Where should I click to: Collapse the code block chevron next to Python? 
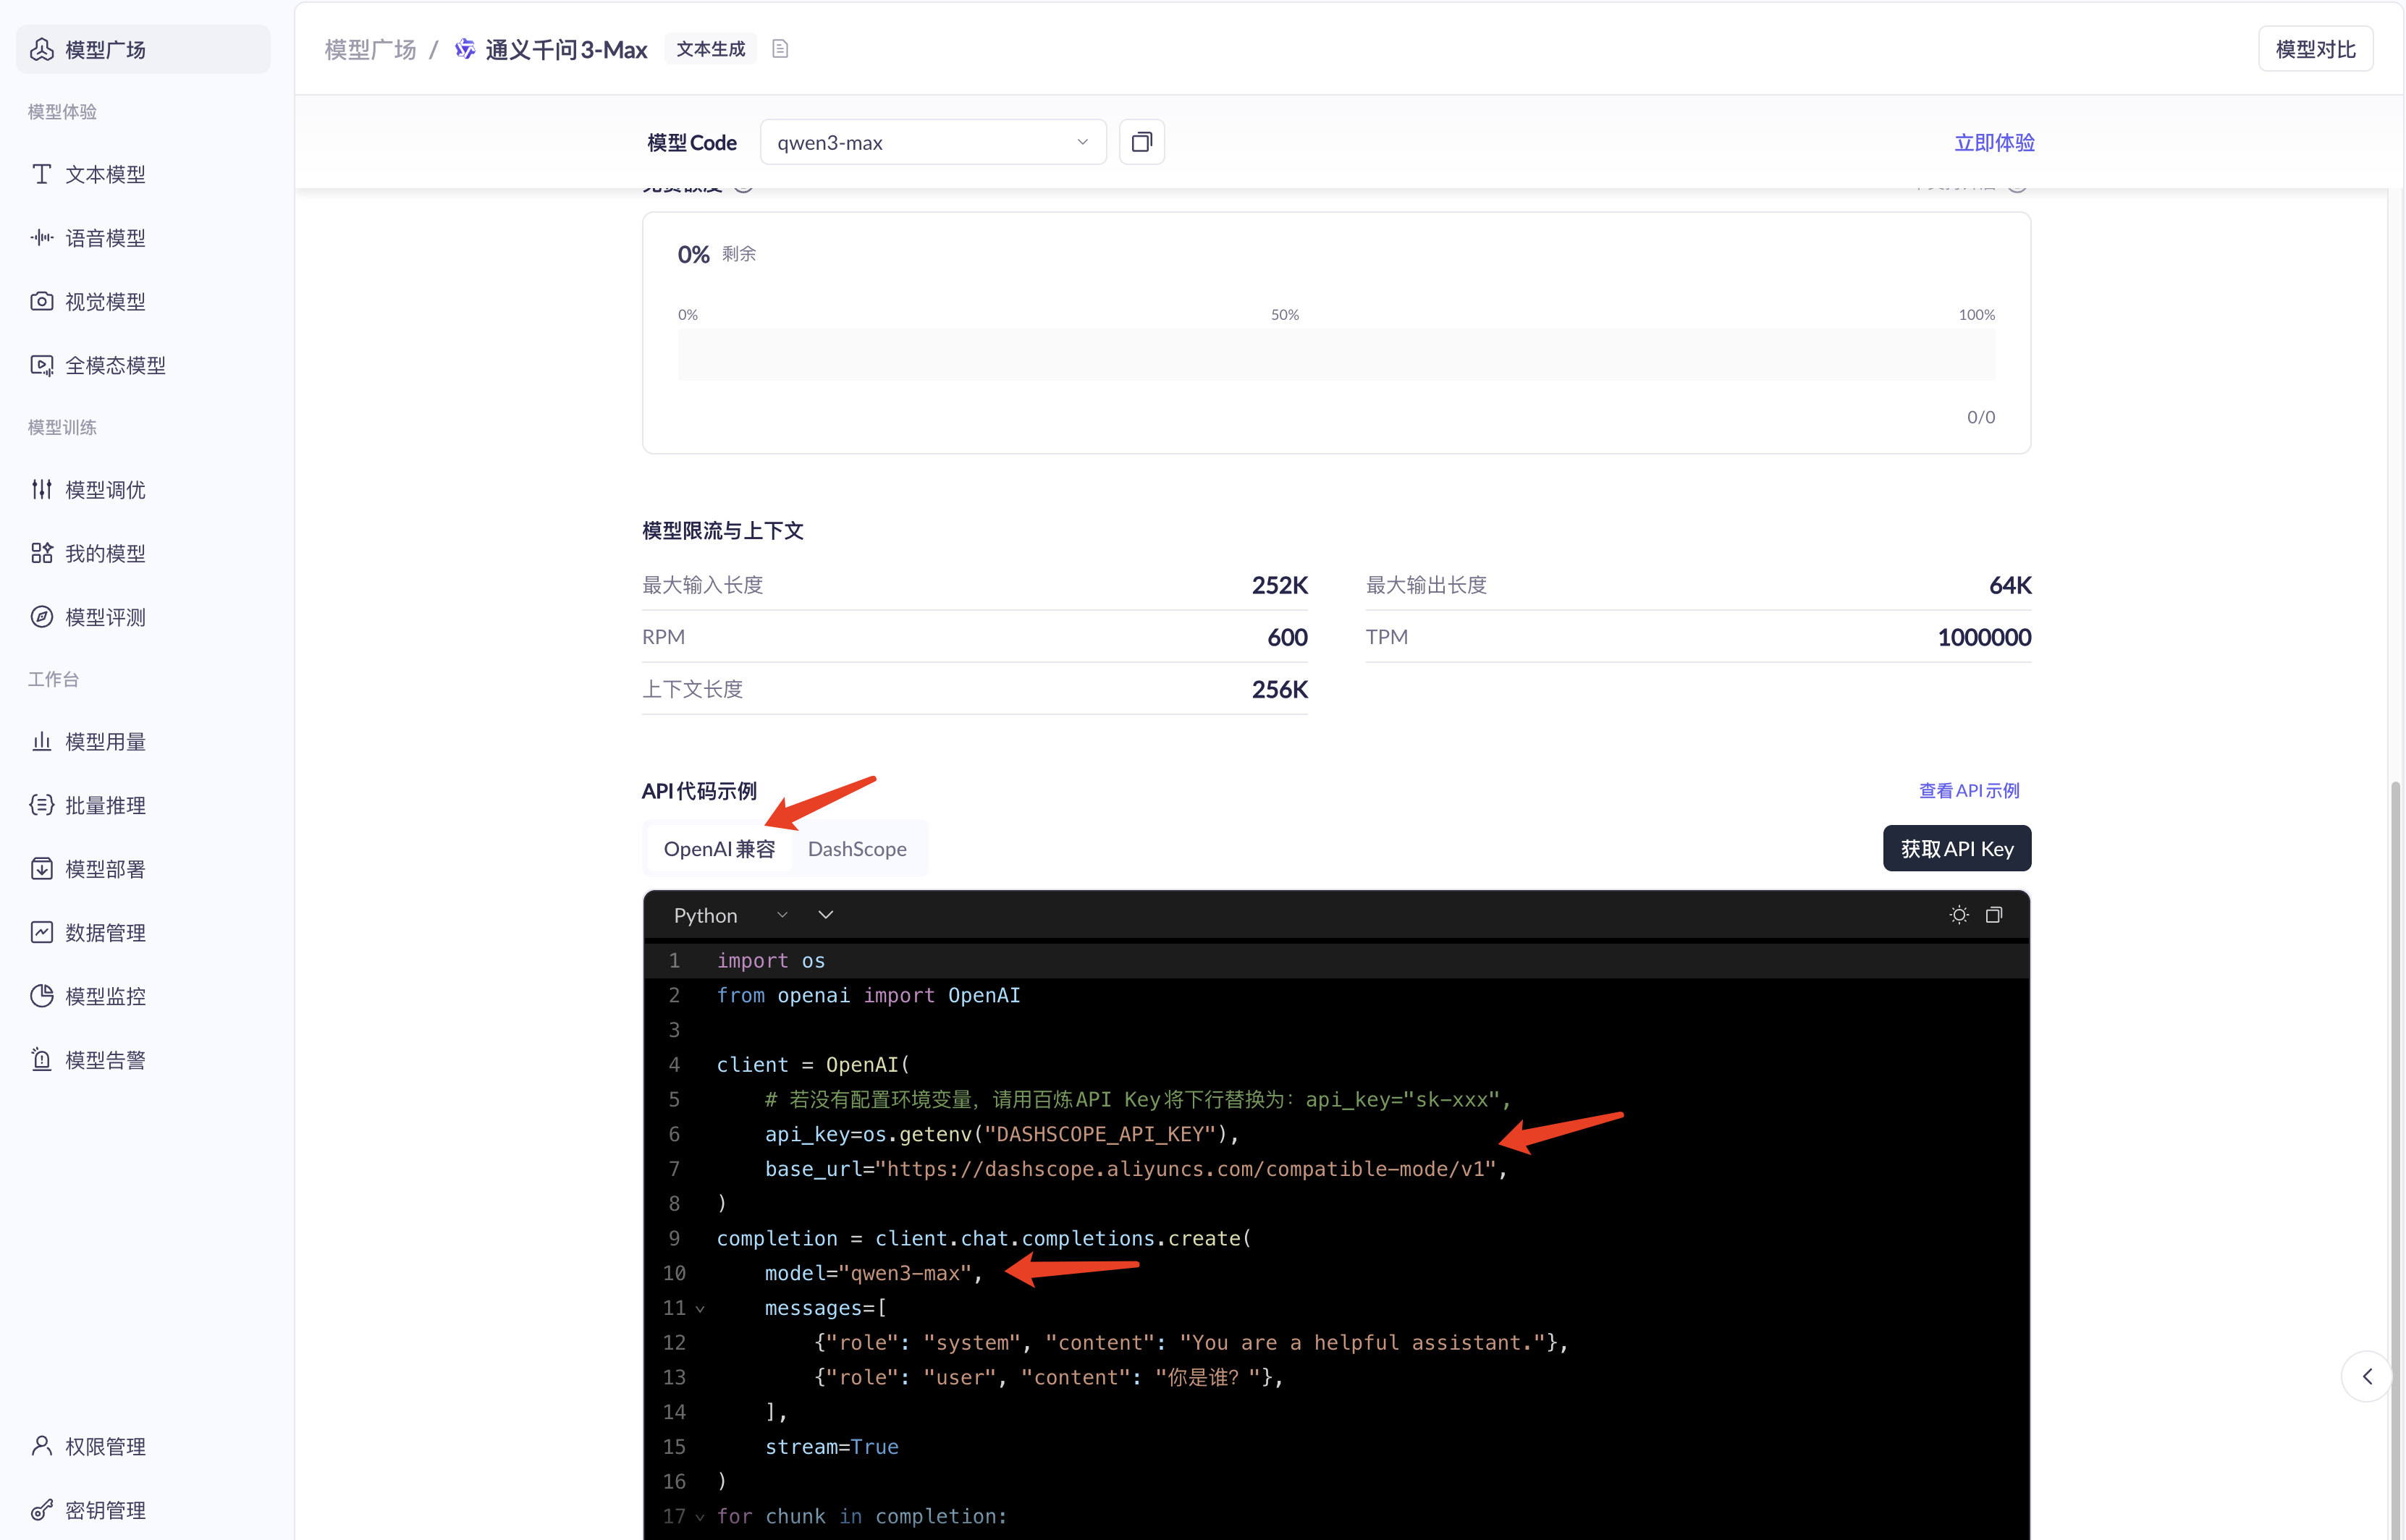pyautogui.click(x=825, y=915)
